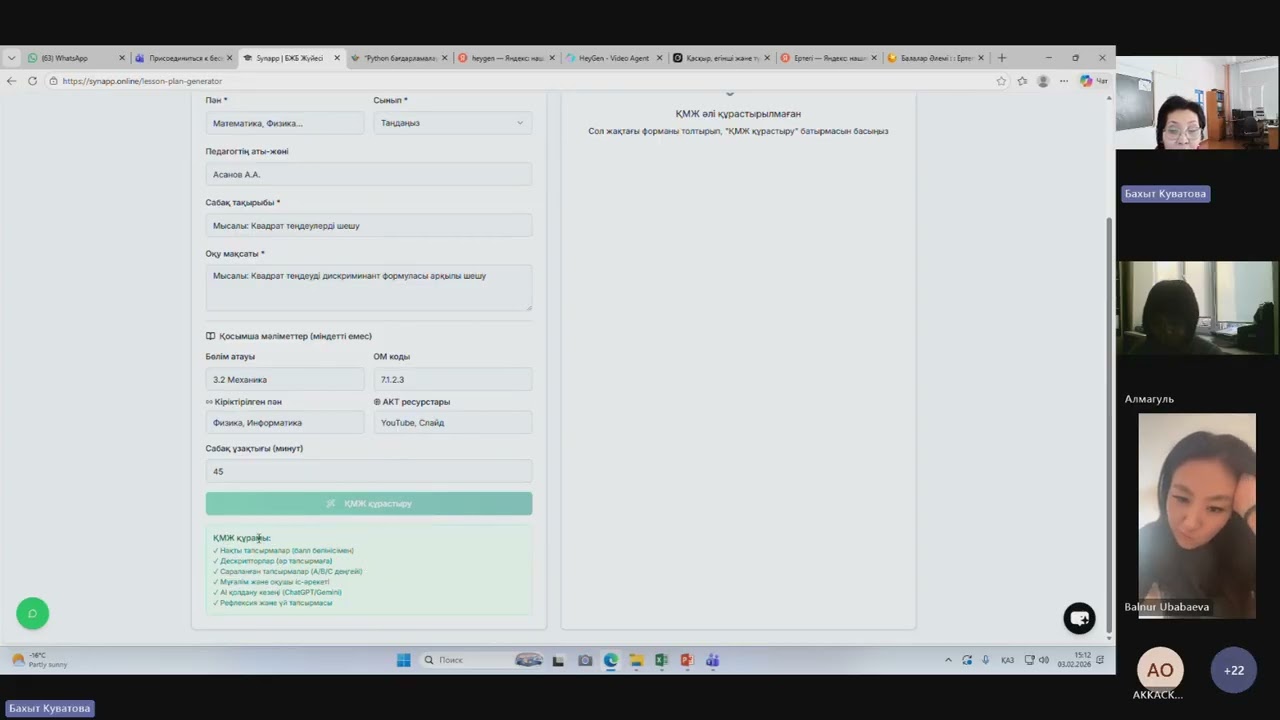Open the volume tray icon
Image resolution: width=1280 pixels, height=720 pixels.
[1044, 660]
